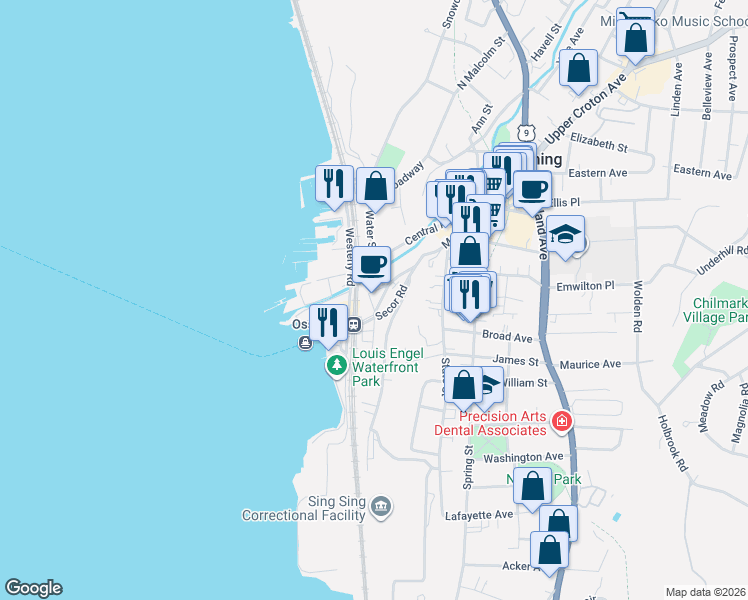Open the Louis Engel Waterfront Park tree icon
This screenshot has width=748, height=600.
337,366
